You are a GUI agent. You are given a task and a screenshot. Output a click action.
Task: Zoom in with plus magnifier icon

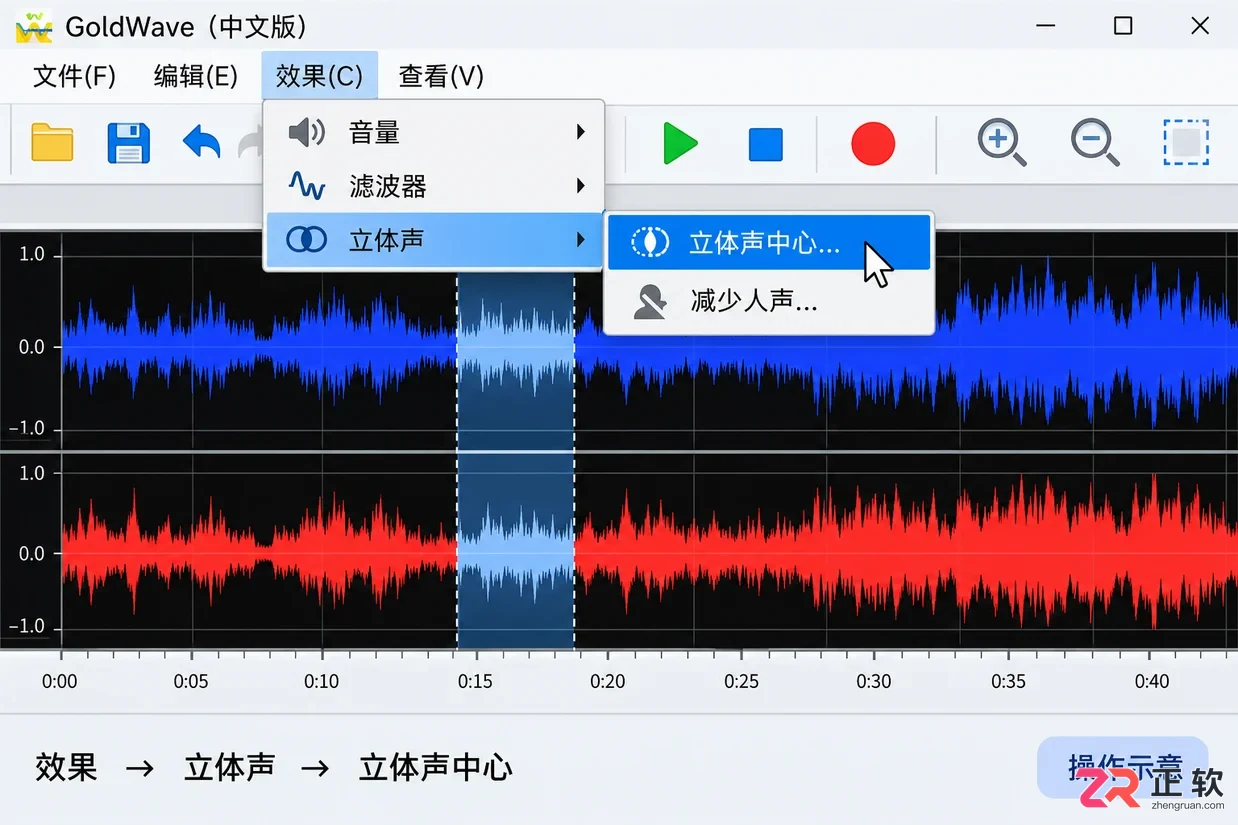coord(1002,143)
